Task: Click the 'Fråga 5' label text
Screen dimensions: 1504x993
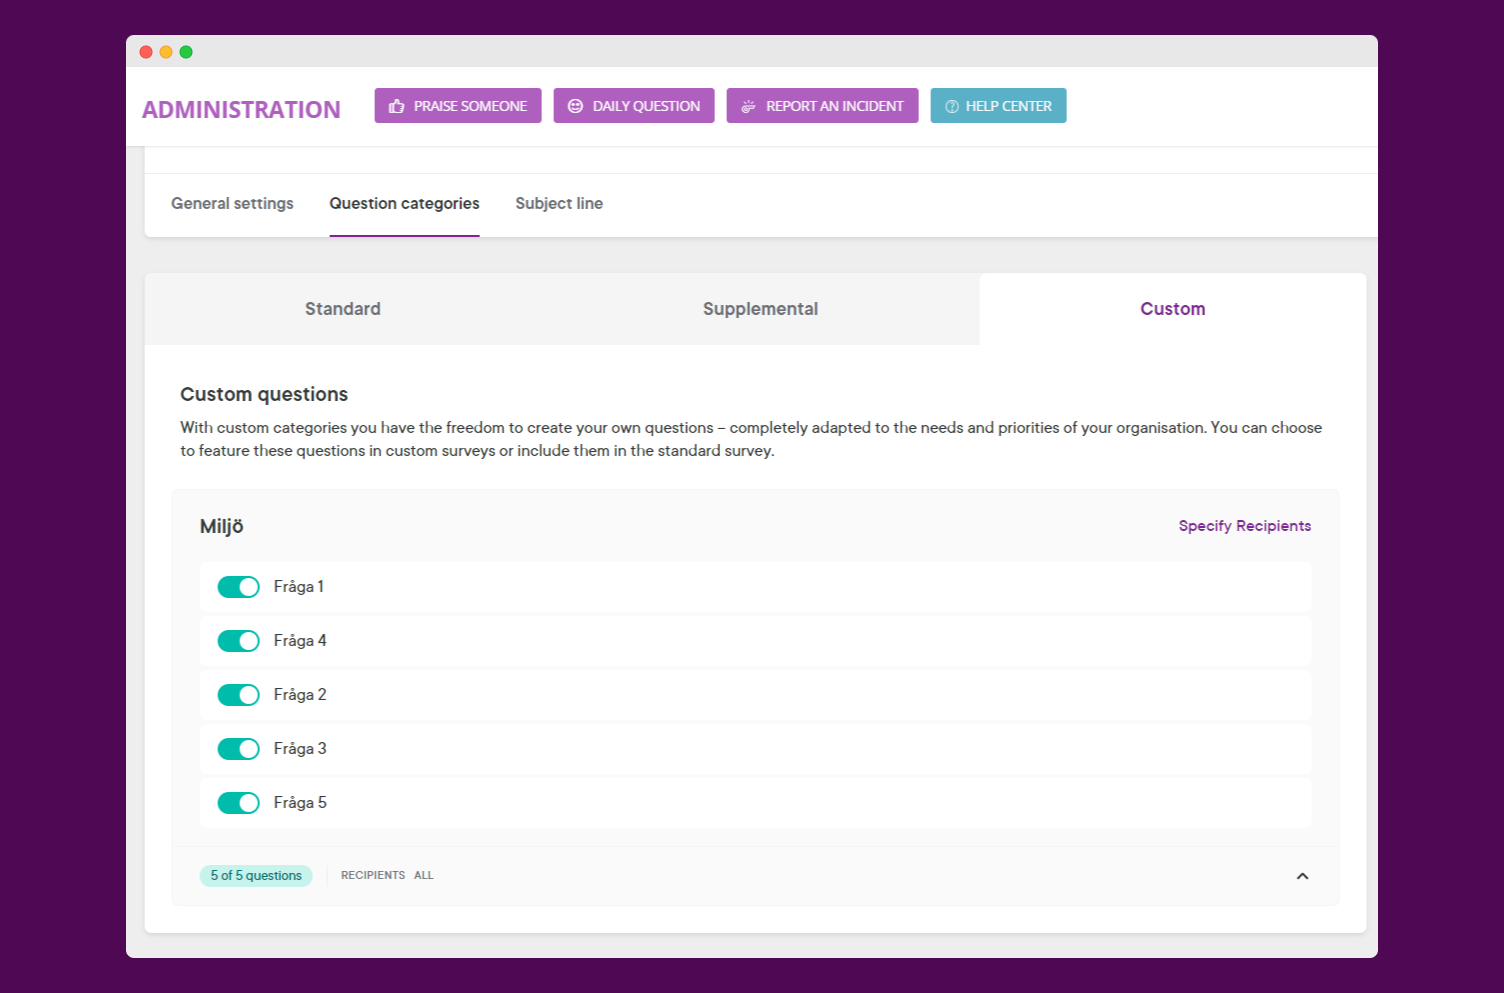Action: pyautogui.click(x=300, y=803)
